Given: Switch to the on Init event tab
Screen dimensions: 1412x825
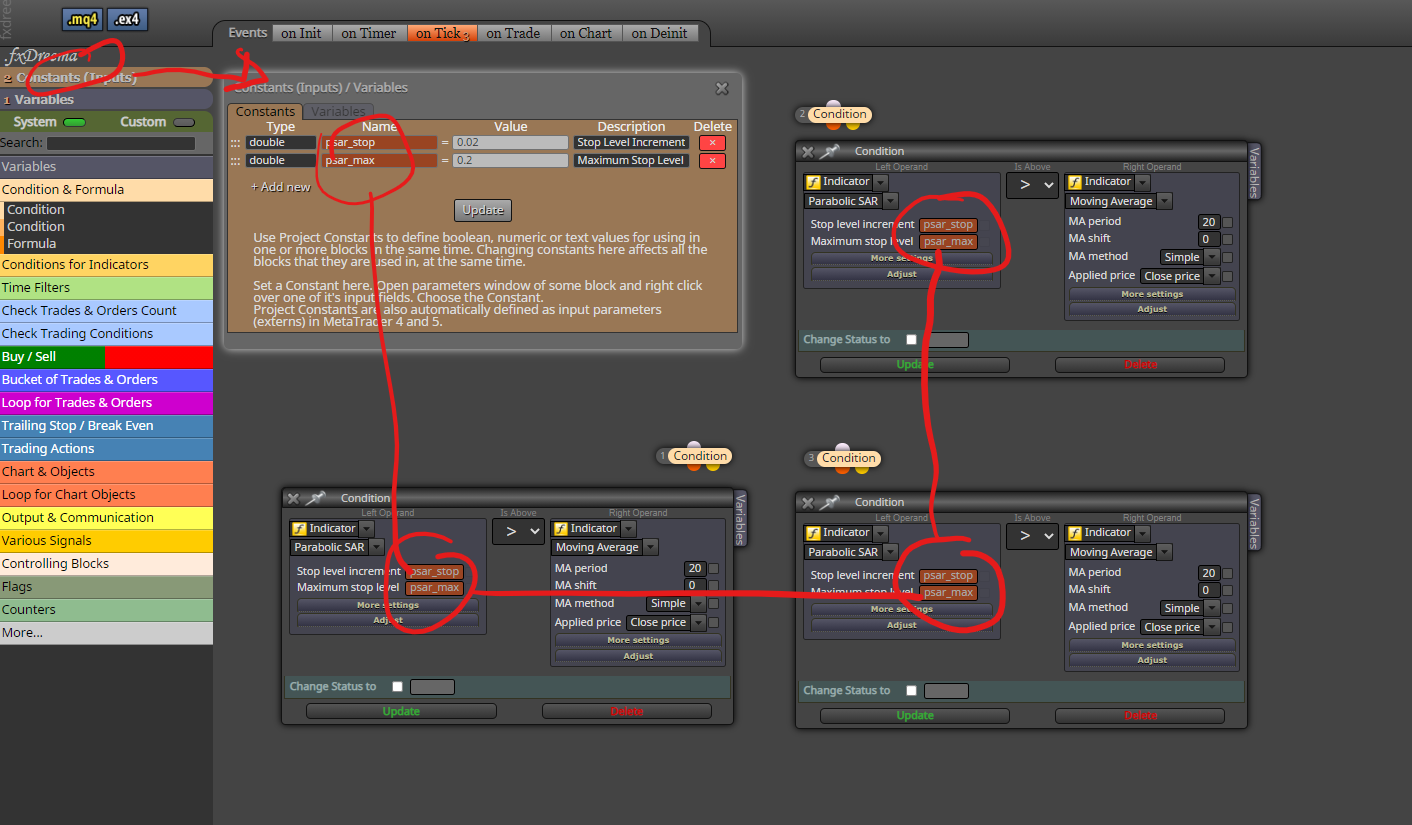Looking at the screenshot, I should coord(301,33).
